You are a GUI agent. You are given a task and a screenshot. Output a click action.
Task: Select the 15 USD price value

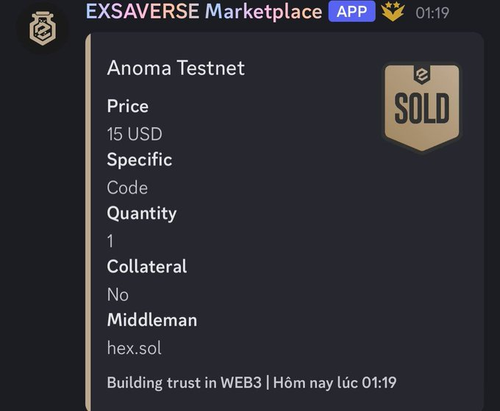coord(135,134)
